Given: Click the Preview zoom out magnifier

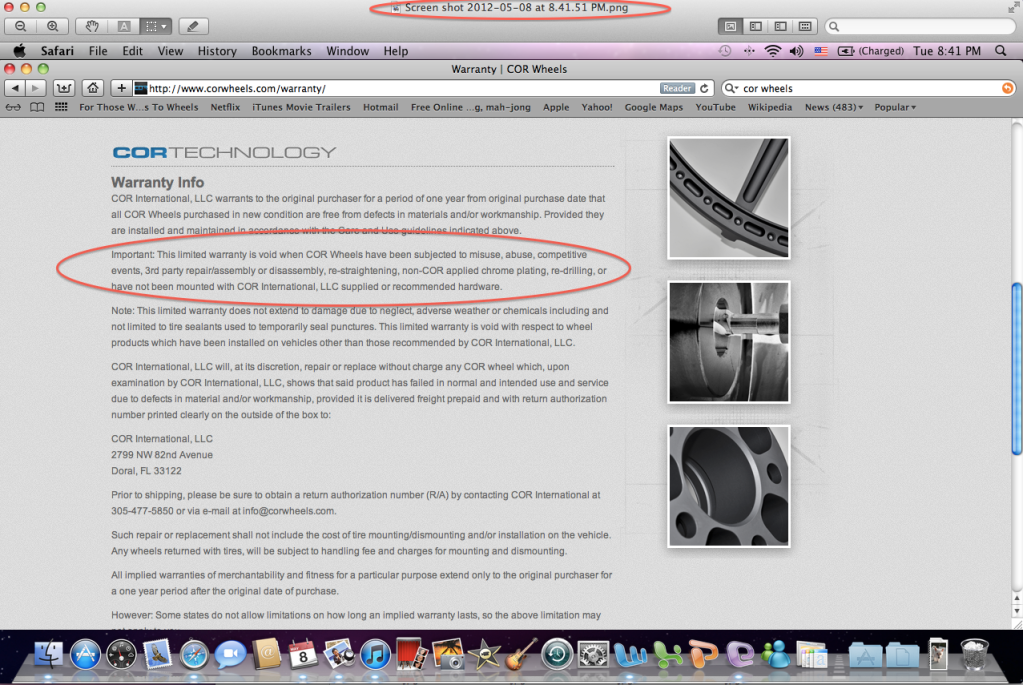Looking at the screenshot, I should click(x=21, y=27).
